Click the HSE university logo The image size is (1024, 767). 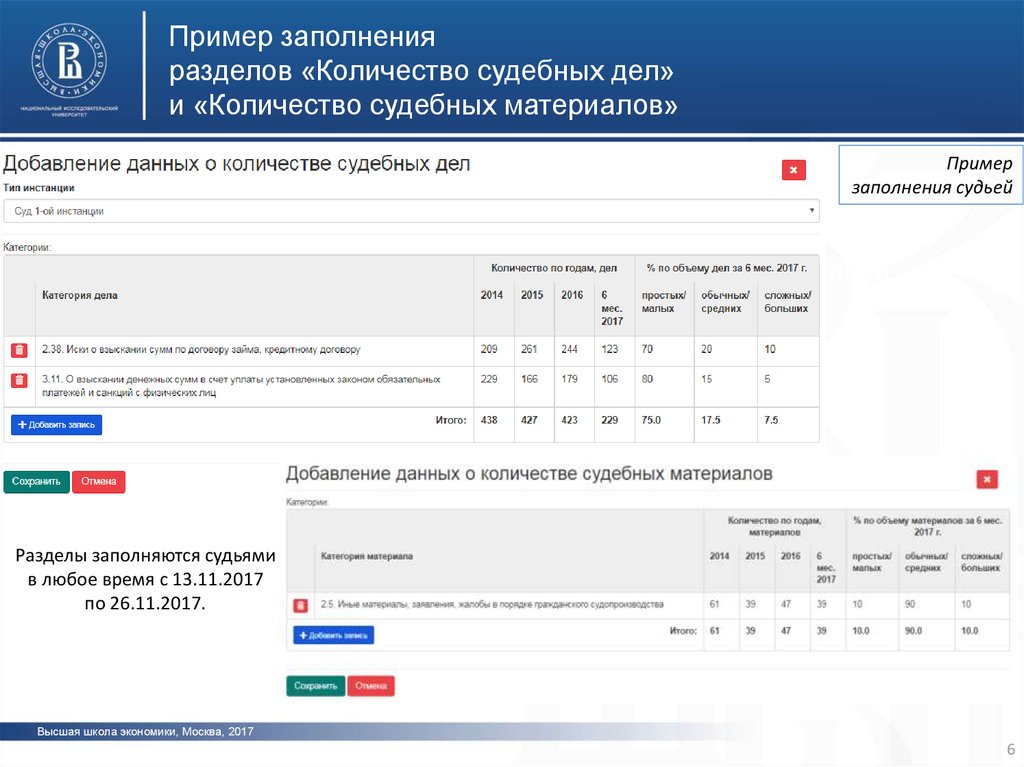(x=70, y=62)
